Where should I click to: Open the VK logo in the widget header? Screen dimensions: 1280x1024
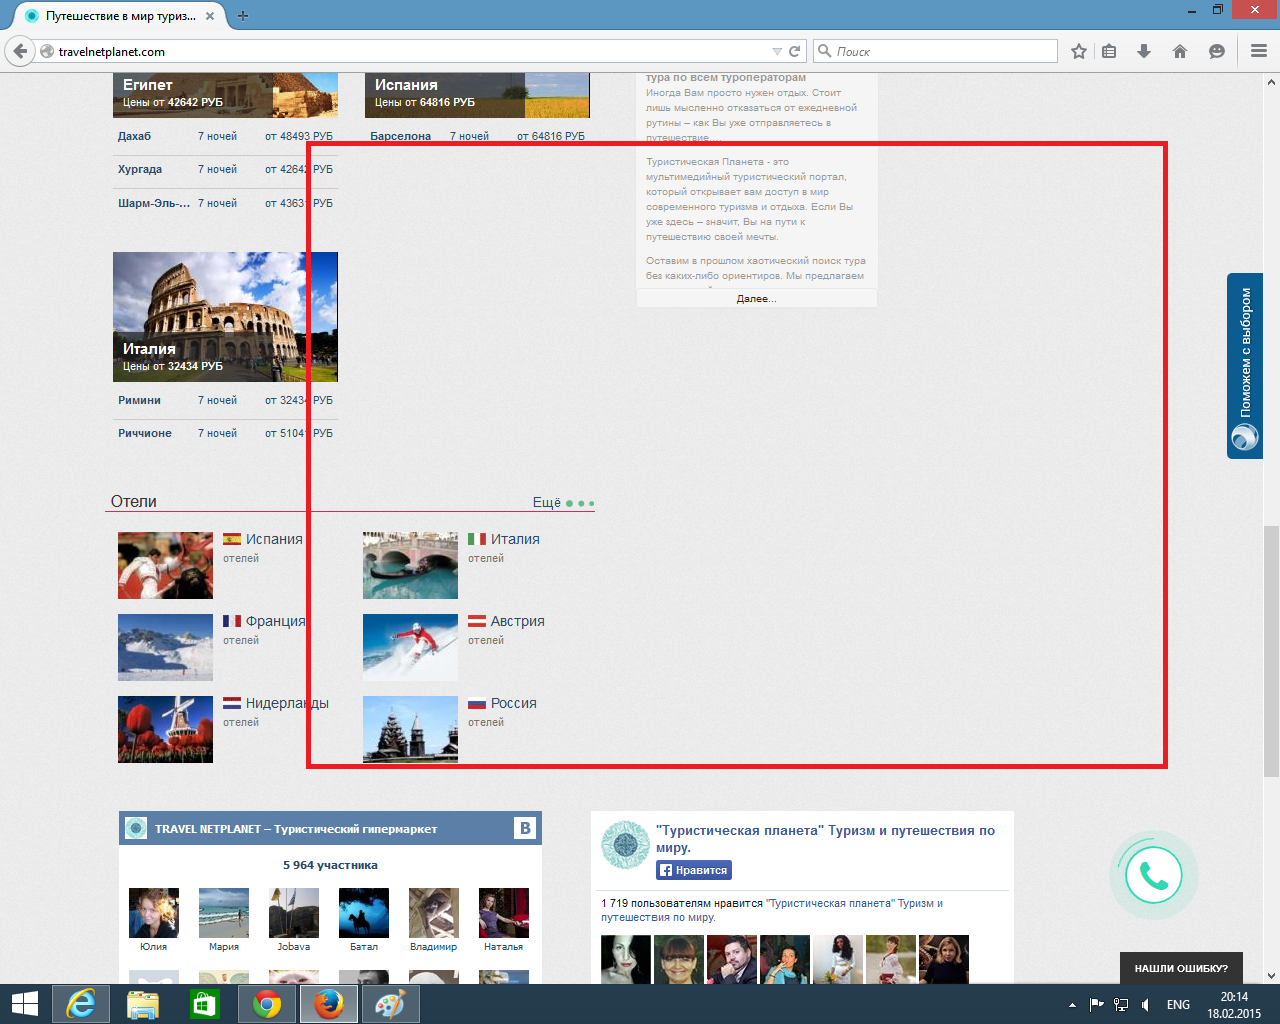[x=525, y=828]
